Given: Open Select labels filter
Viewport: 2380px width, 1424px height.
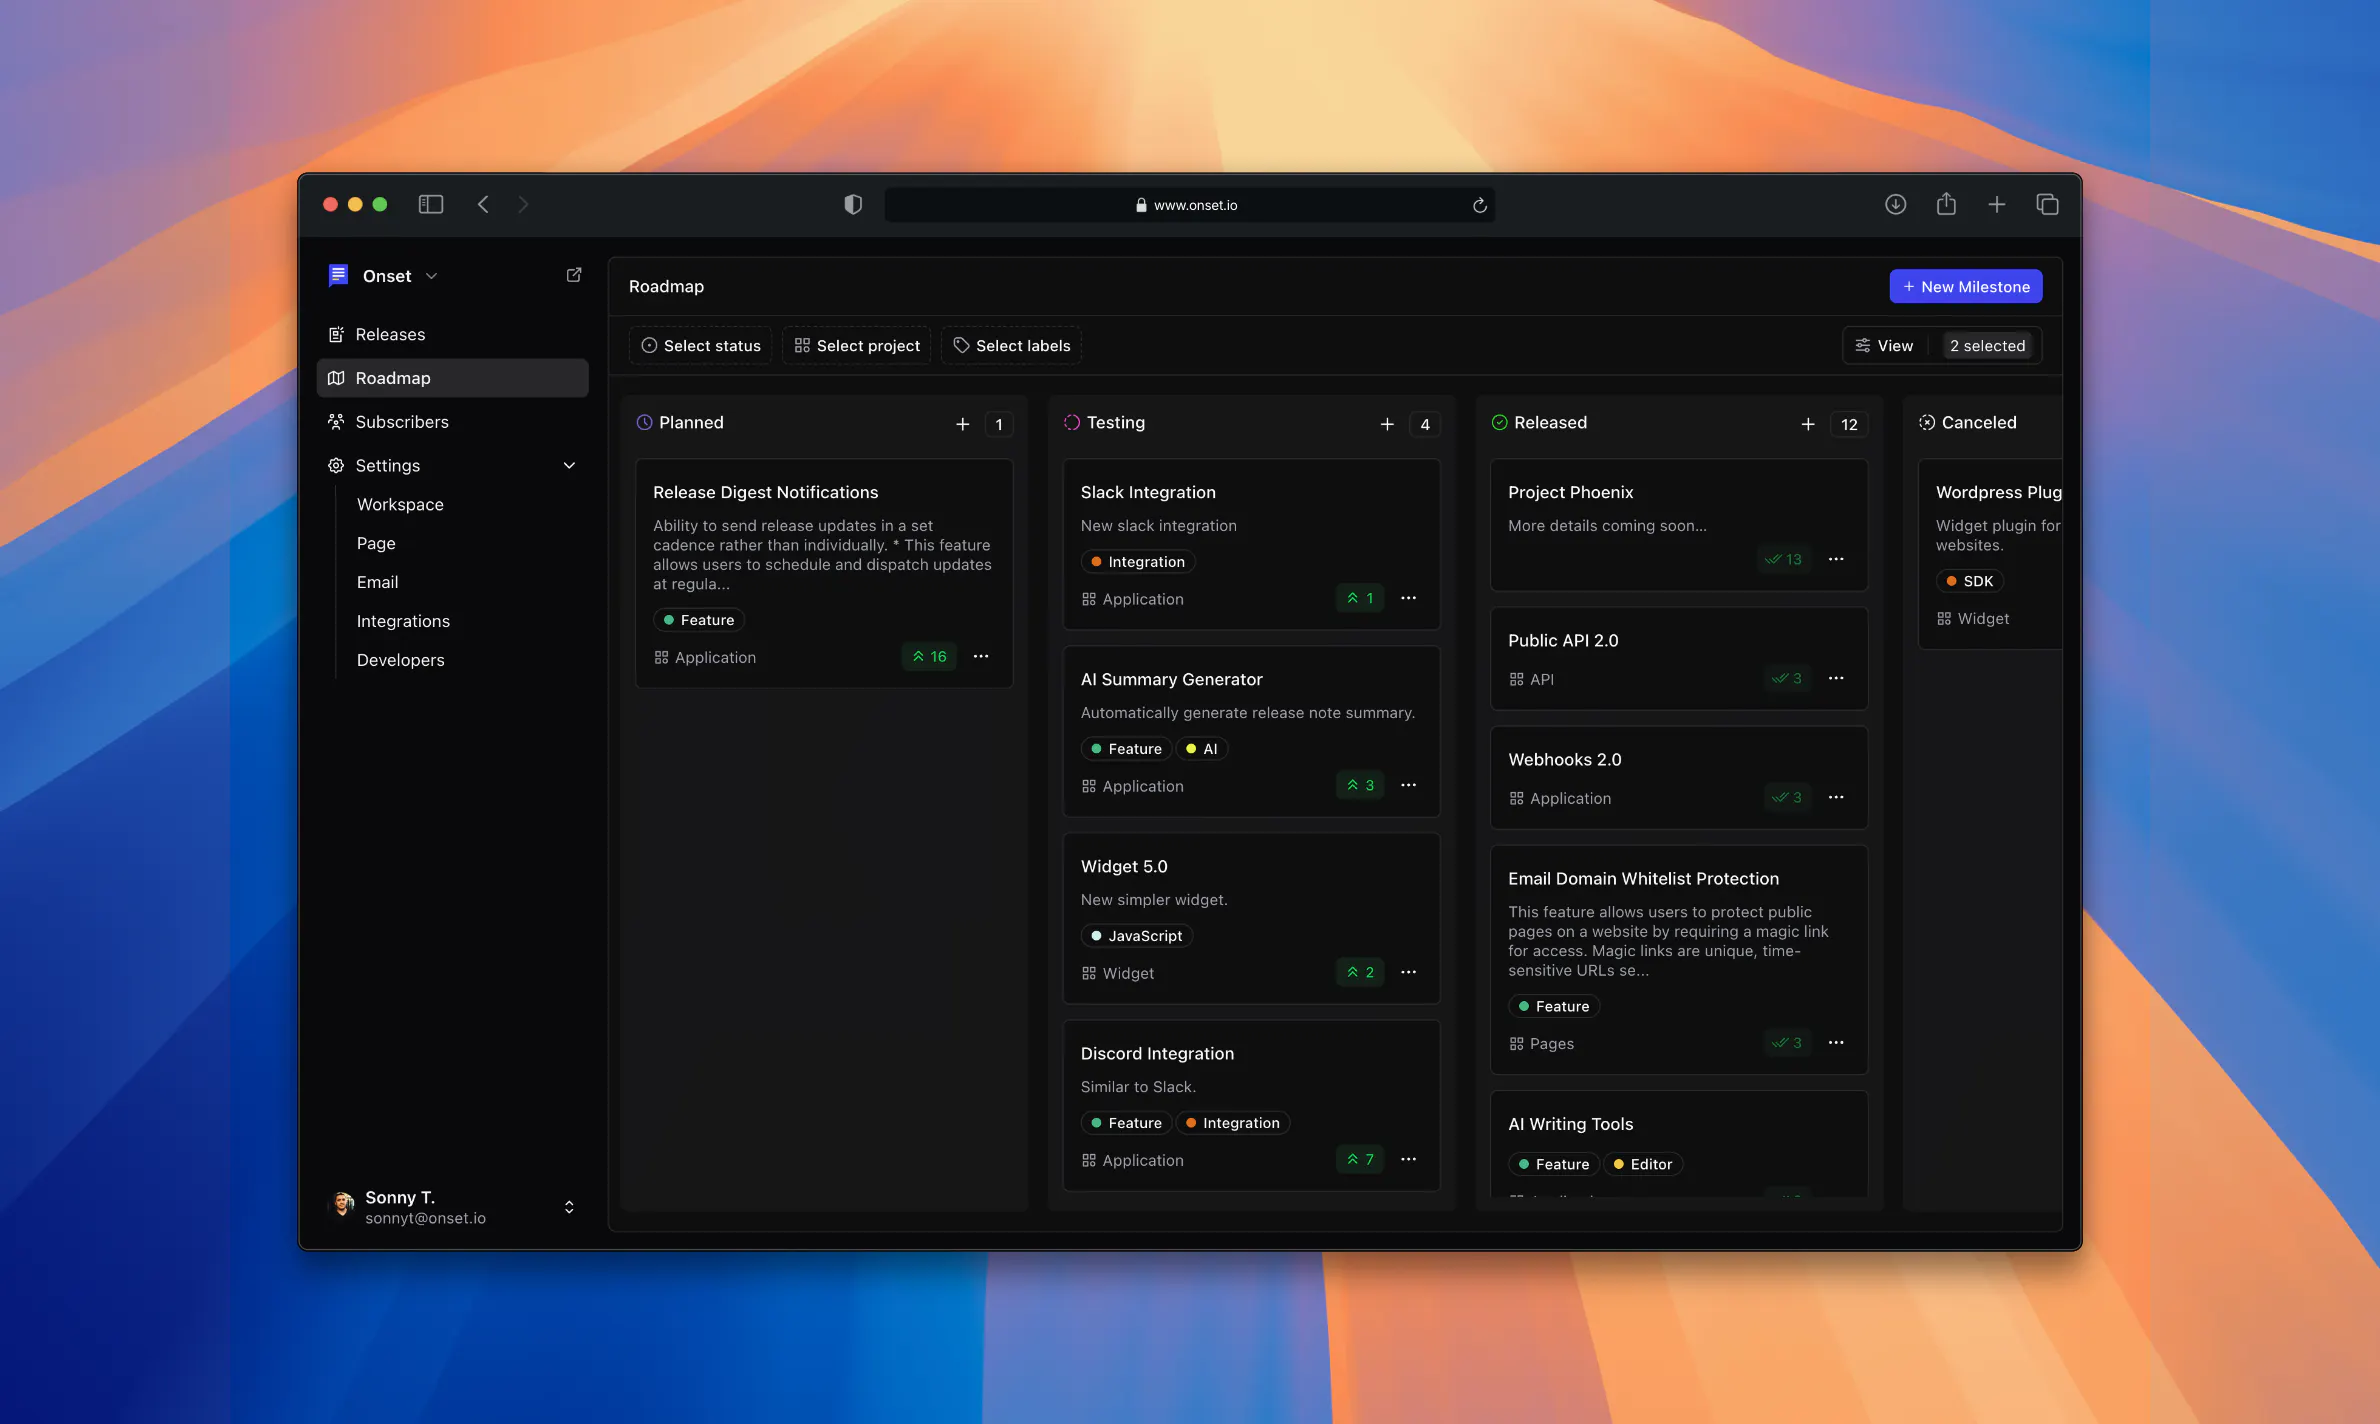Looking at the screenshot, I should point(1011,345).
